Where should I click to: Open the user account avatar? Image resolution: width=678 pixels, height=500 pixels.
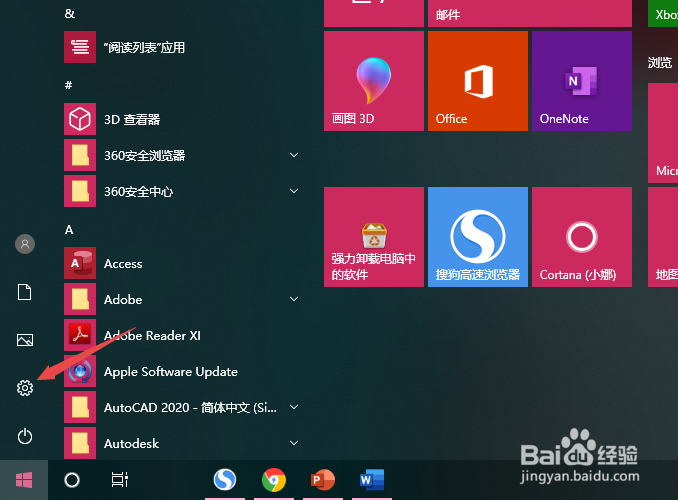(x=25, y=244)
